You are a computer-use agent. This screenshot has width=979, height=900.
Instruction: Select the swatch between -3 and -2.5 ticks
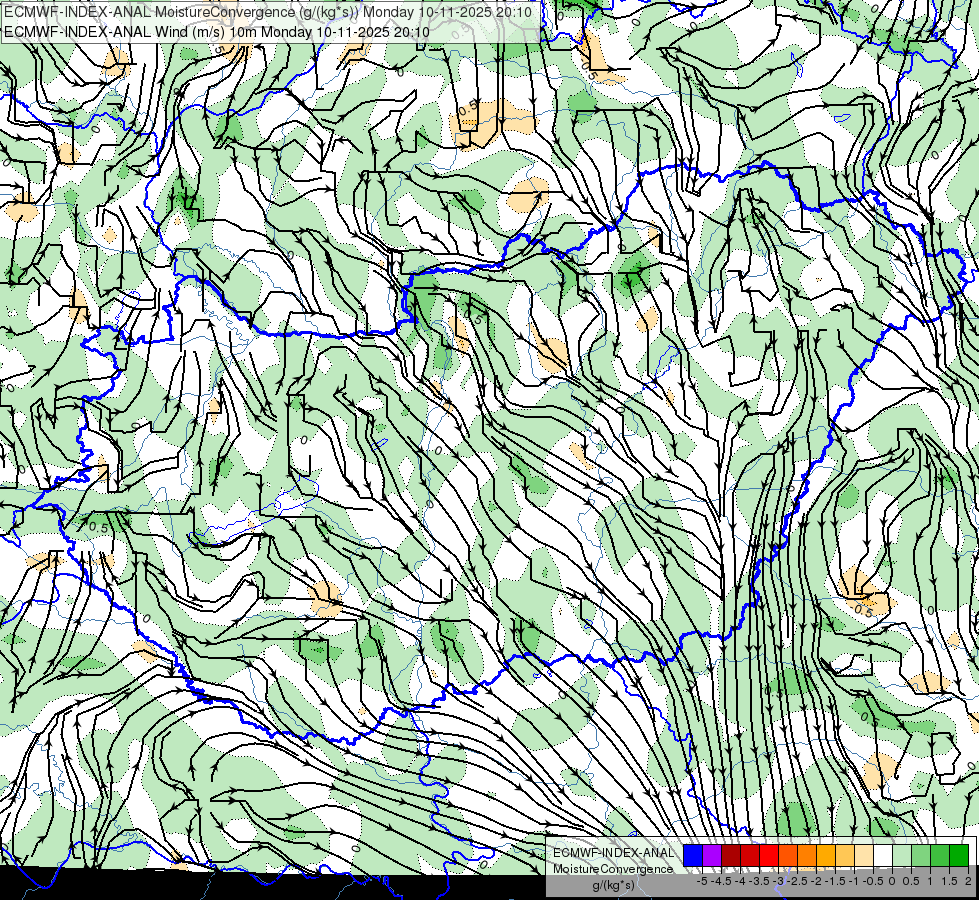click(788, 856)
